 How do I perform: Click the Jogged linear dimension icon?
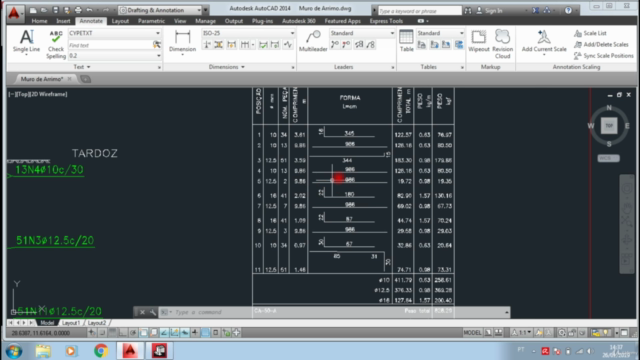288,44
